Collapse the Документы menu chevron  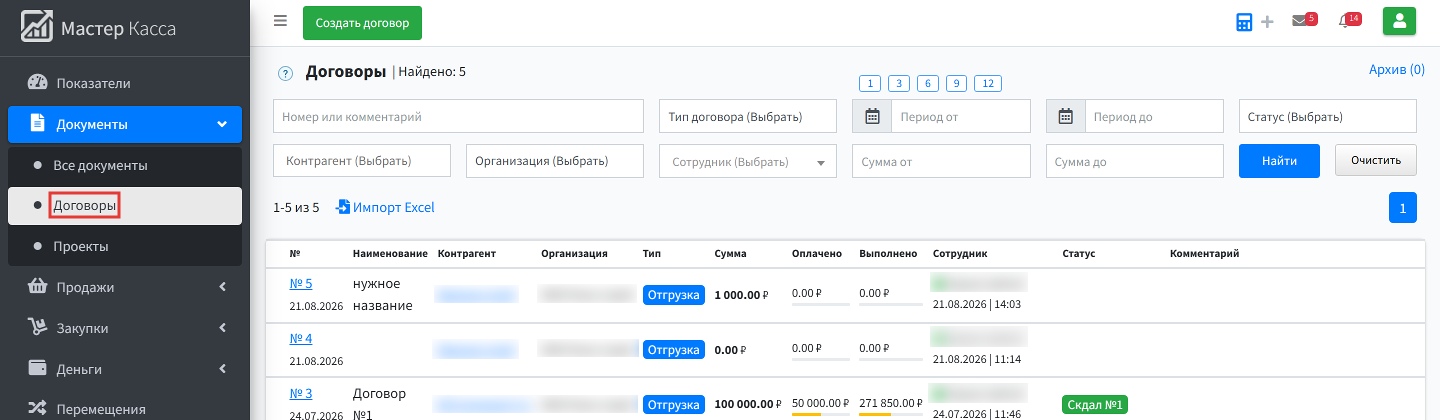coord(222,124)
